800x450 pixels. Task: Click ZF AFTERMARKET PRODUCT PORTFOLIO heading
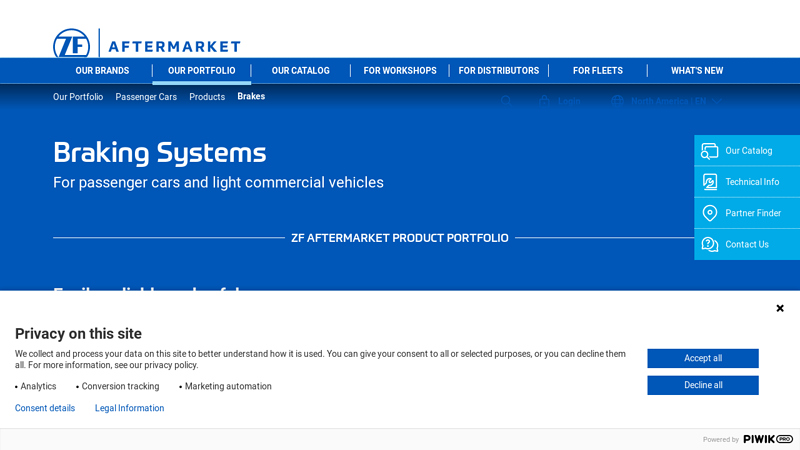(399, 238)
